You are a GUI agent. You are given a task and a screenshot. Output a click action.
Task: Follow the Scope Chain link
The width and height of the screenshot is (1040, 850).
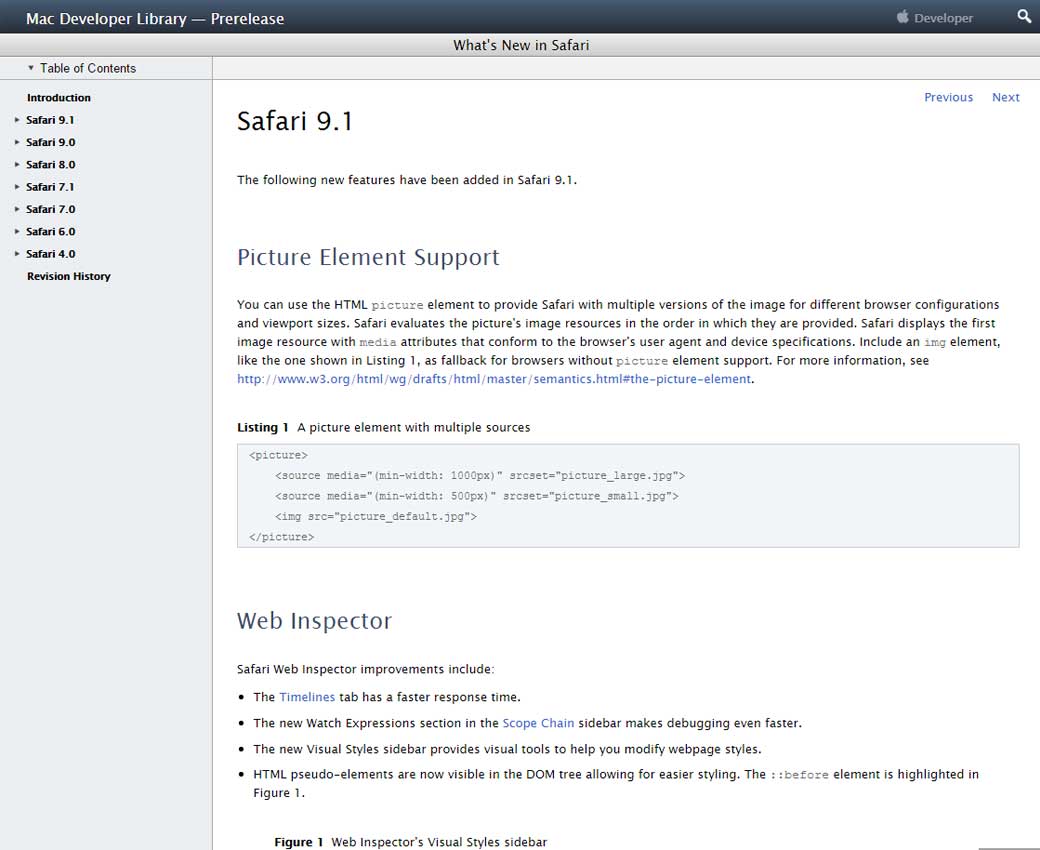[x=538, y=723]
